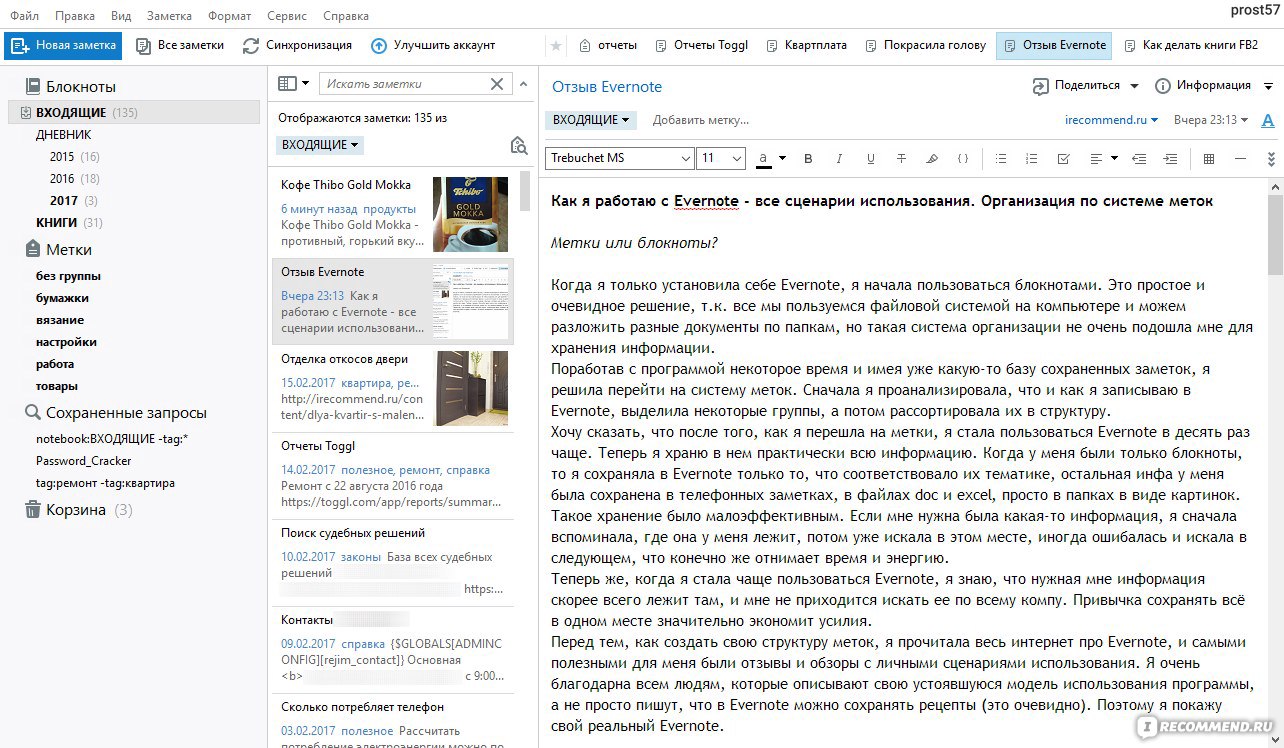Screen dimensions: 1284x748
Task: Insert a checkbox into the note
Action: (x=1063, y=158)
